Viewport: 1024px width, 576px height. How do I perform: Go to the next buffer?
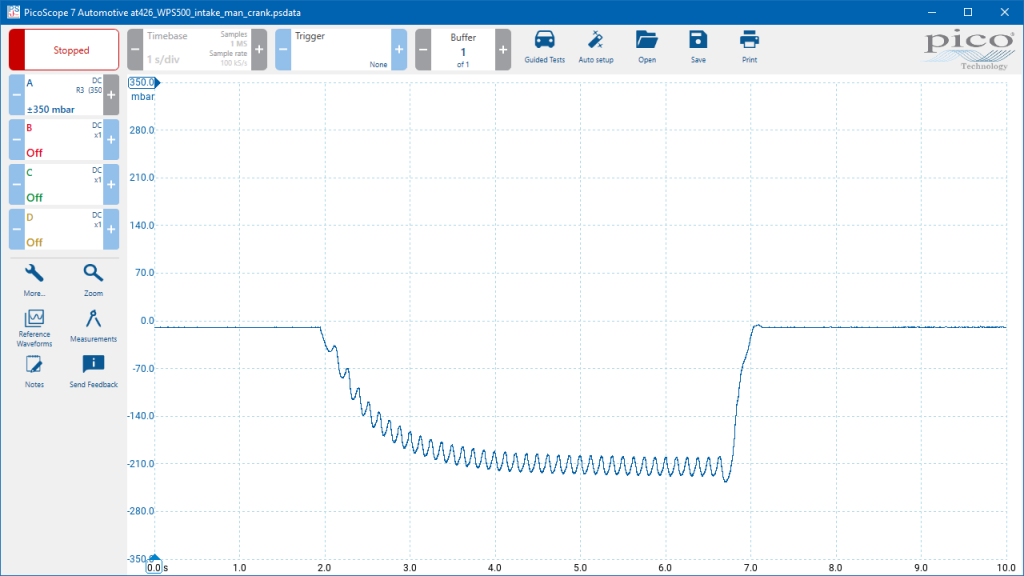click(503, 50)
